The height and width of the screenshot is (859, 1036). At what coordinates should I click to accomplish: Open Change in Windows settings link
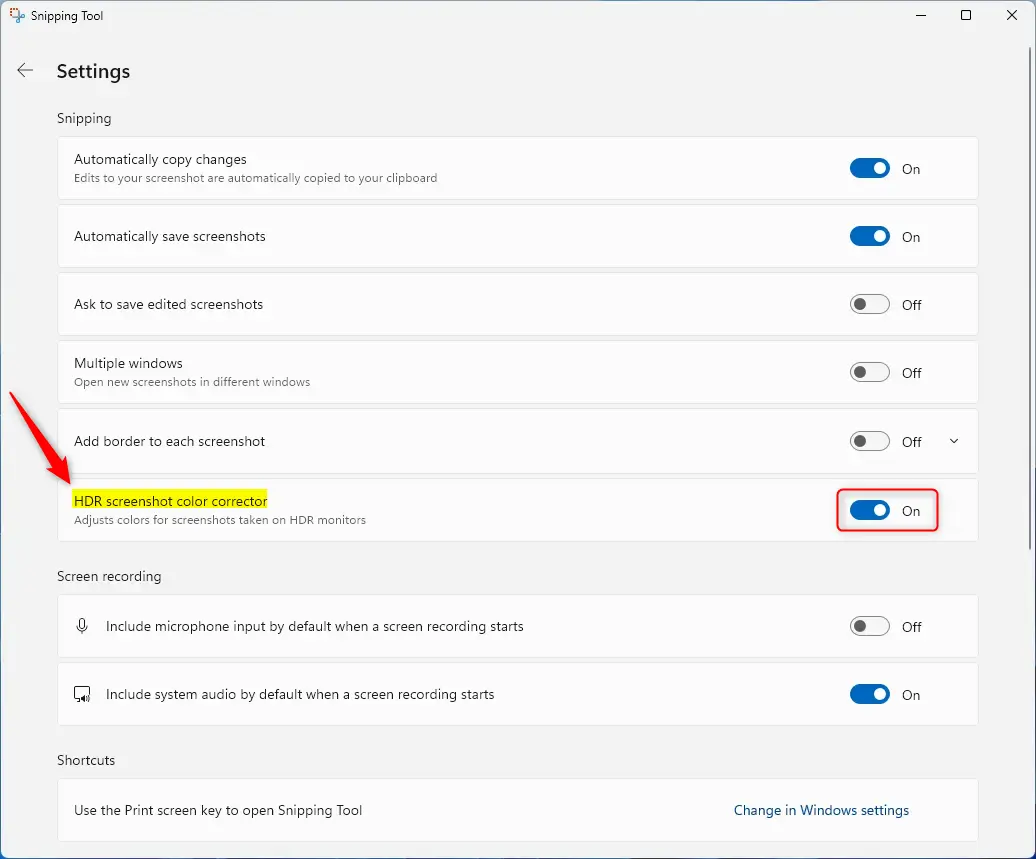(x=821, y=810)
